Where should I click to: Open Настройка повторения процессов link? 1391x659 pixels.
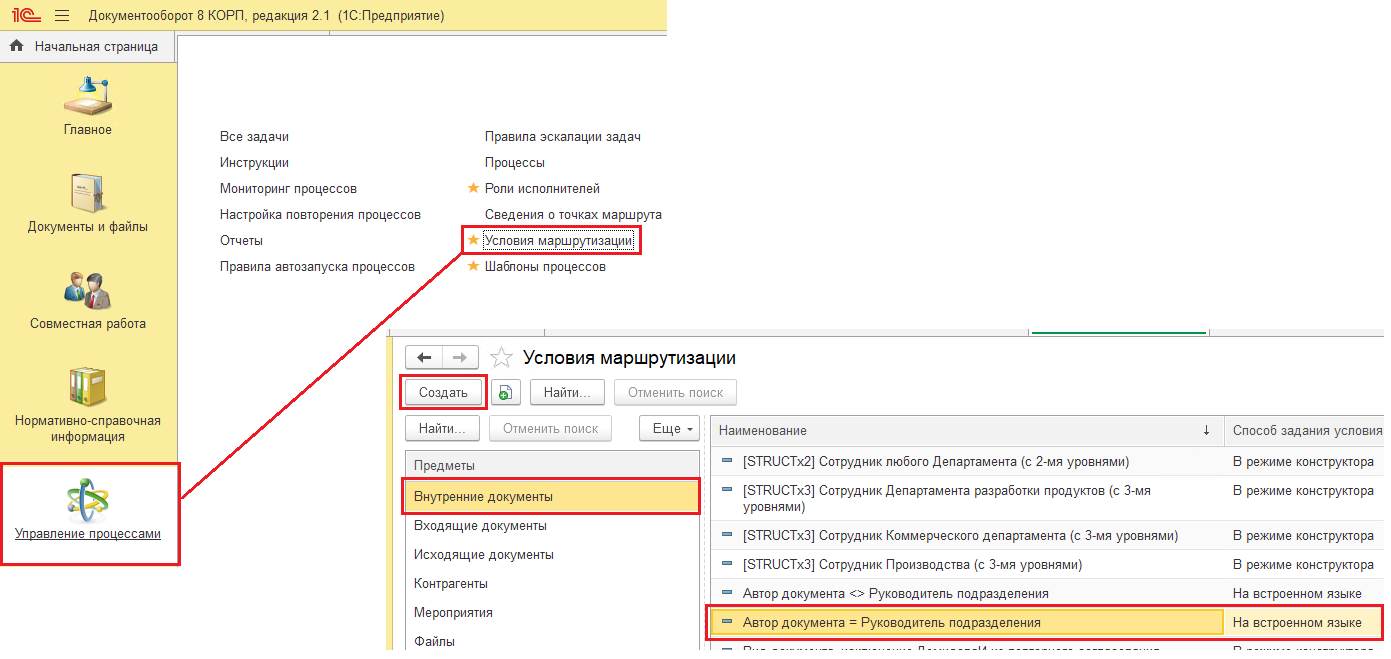click(320, 214)
